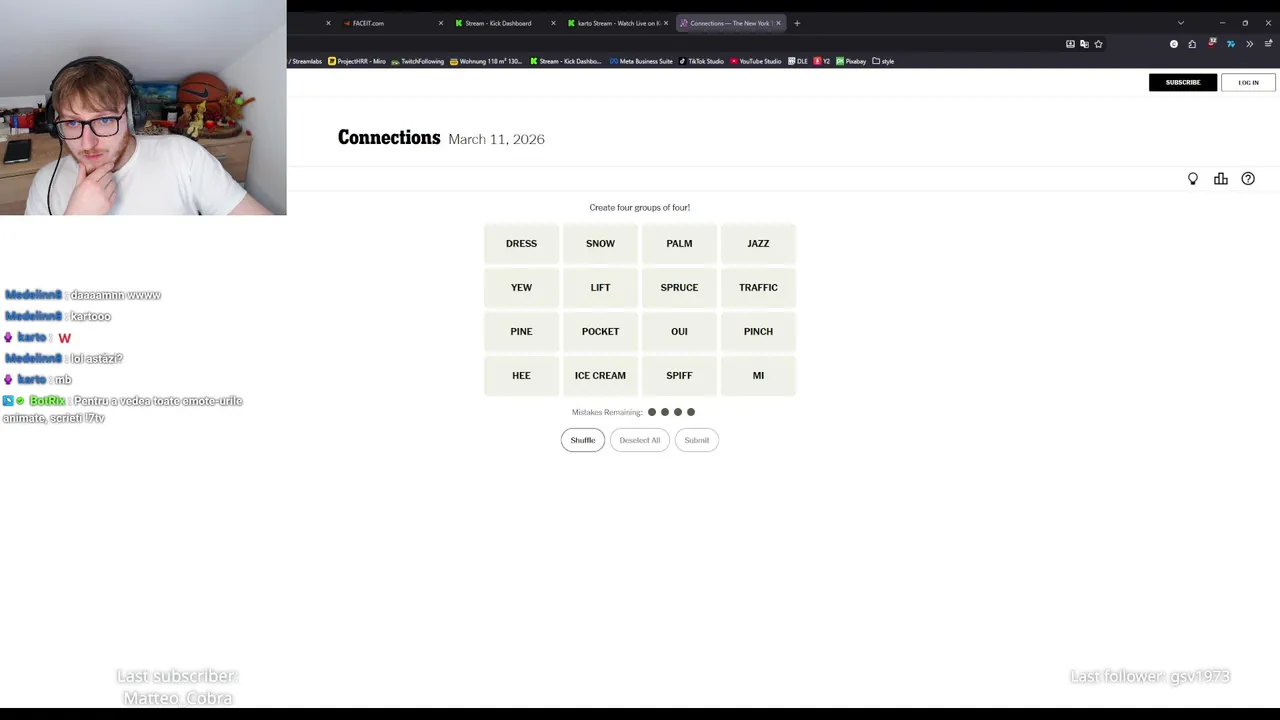Select the YEW tile

[521, 287]
